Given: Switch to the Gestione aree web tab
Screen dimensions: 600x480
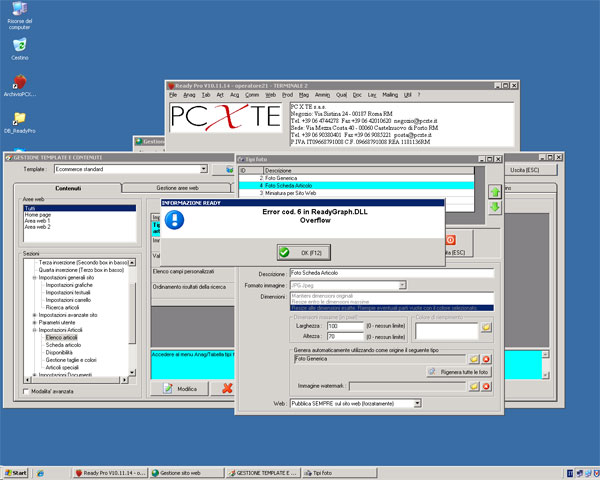Looking at the screenshot, I should click(x=177, y=188).
